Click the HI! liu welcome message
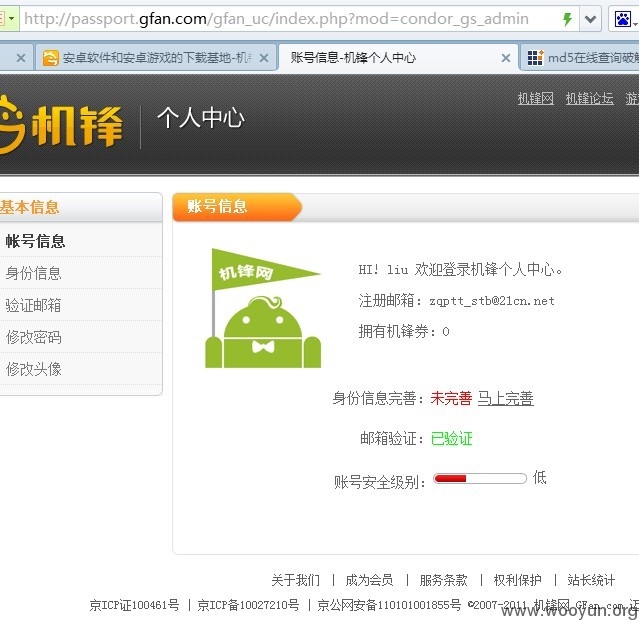 tap(461, 269)
